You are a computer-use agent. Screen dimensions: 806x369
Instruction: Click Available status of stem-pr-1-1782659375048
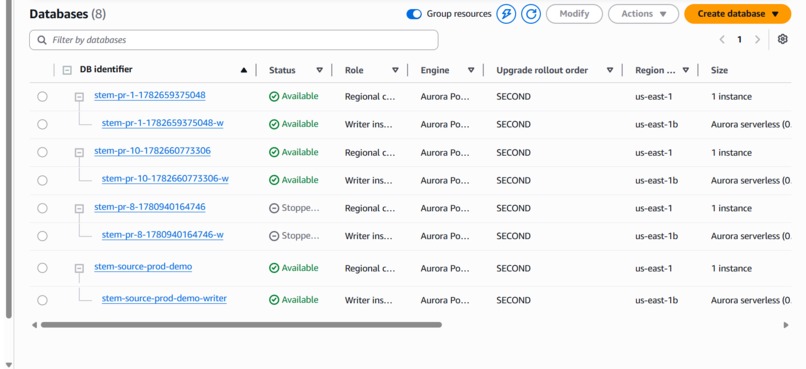point(294,97)
